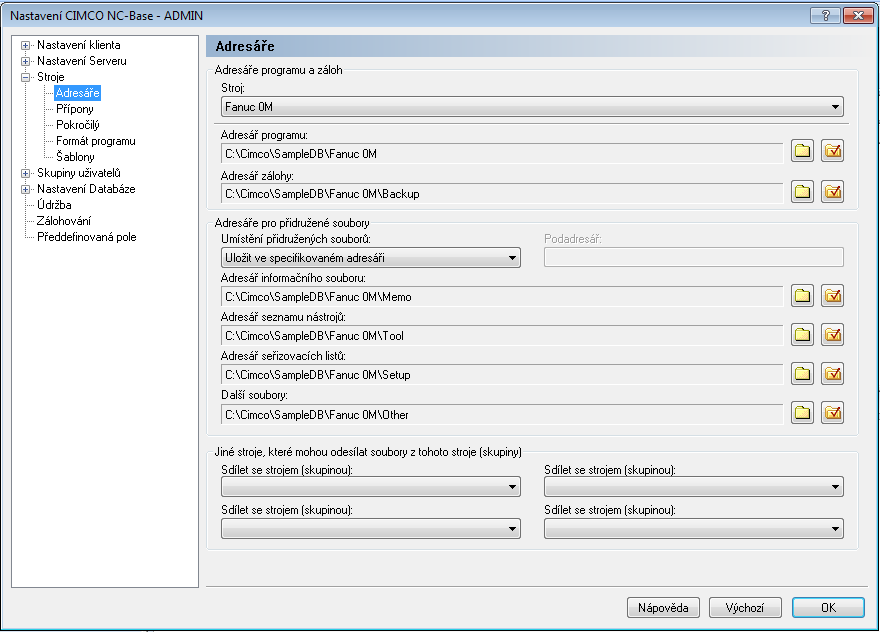This screenshot has height=632, width=880.
Task: Open the upper-left Sdílet se strojem dropdown
Action: pyautogui.click(x=370, y=487)
